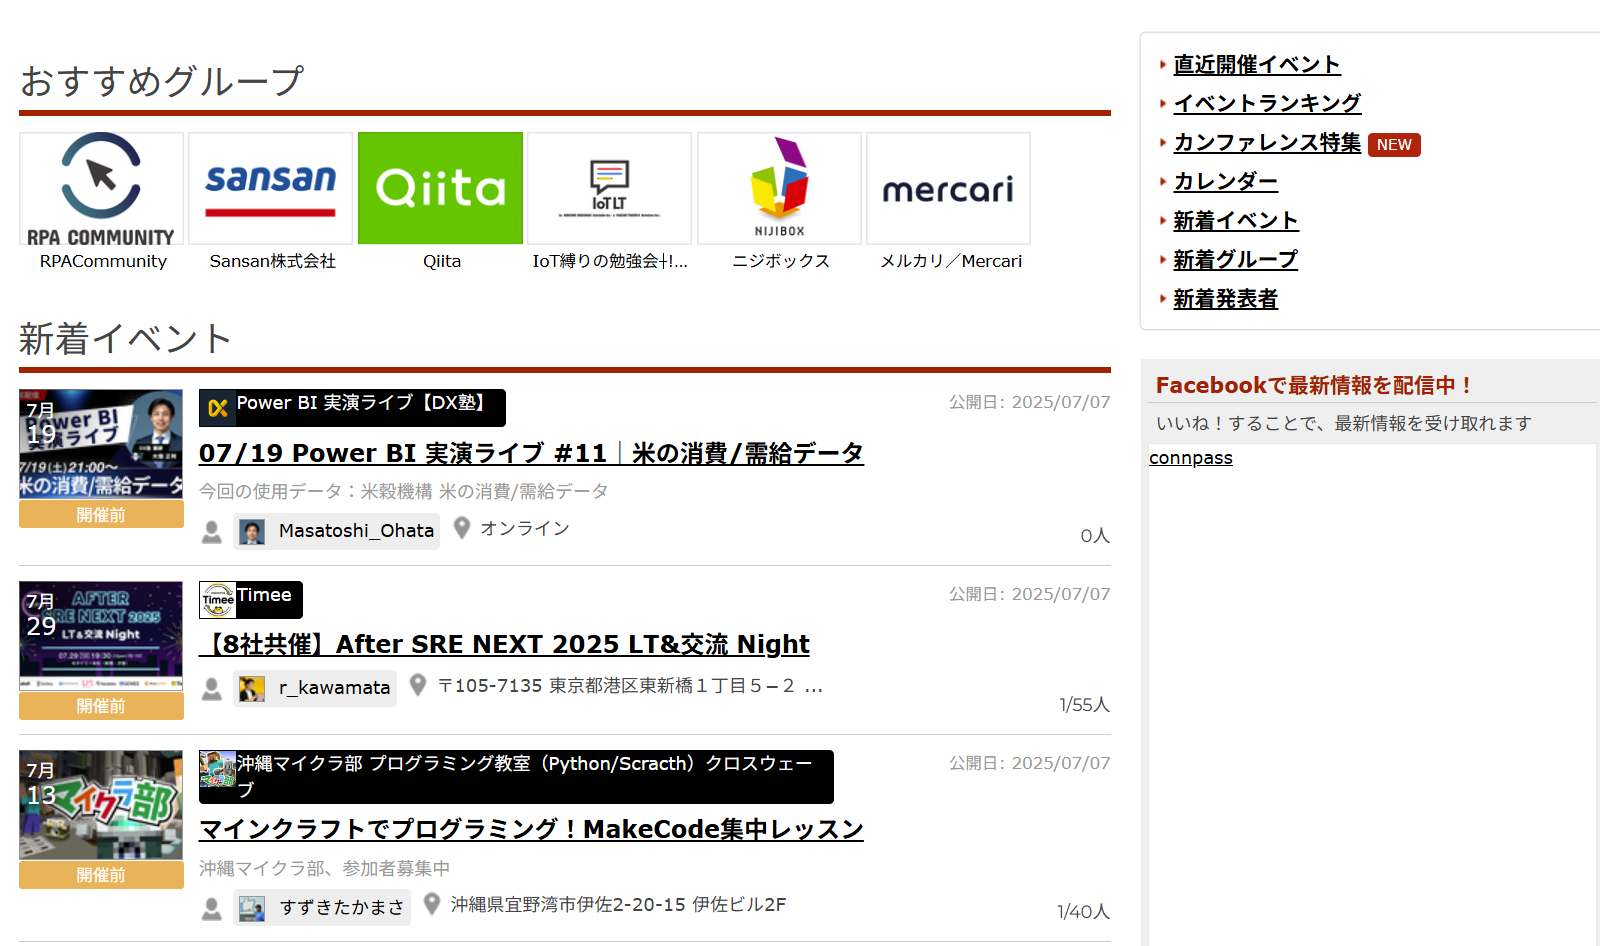Open the IoT LT group logo
1600x946 pixels.
click(609, 189)
